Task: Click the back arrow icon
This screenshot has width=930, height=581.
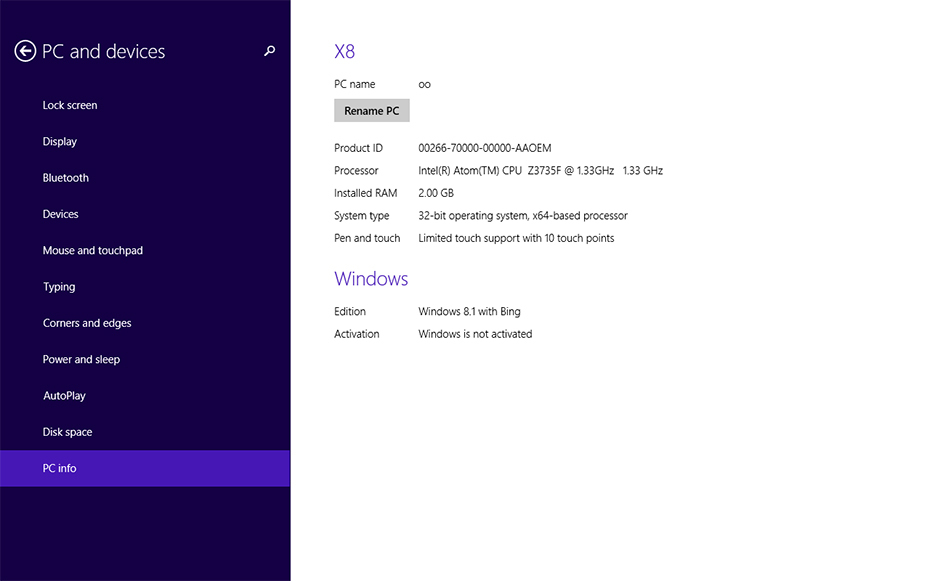Action: [25, 51]
